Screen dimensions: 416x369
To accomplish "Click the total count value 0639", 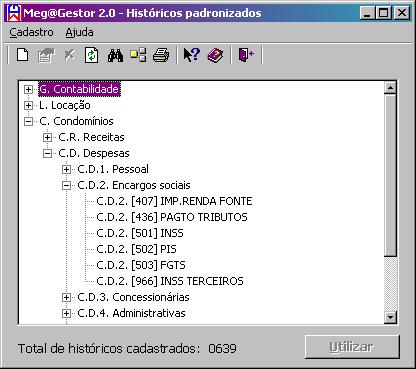I will [222, 349].
